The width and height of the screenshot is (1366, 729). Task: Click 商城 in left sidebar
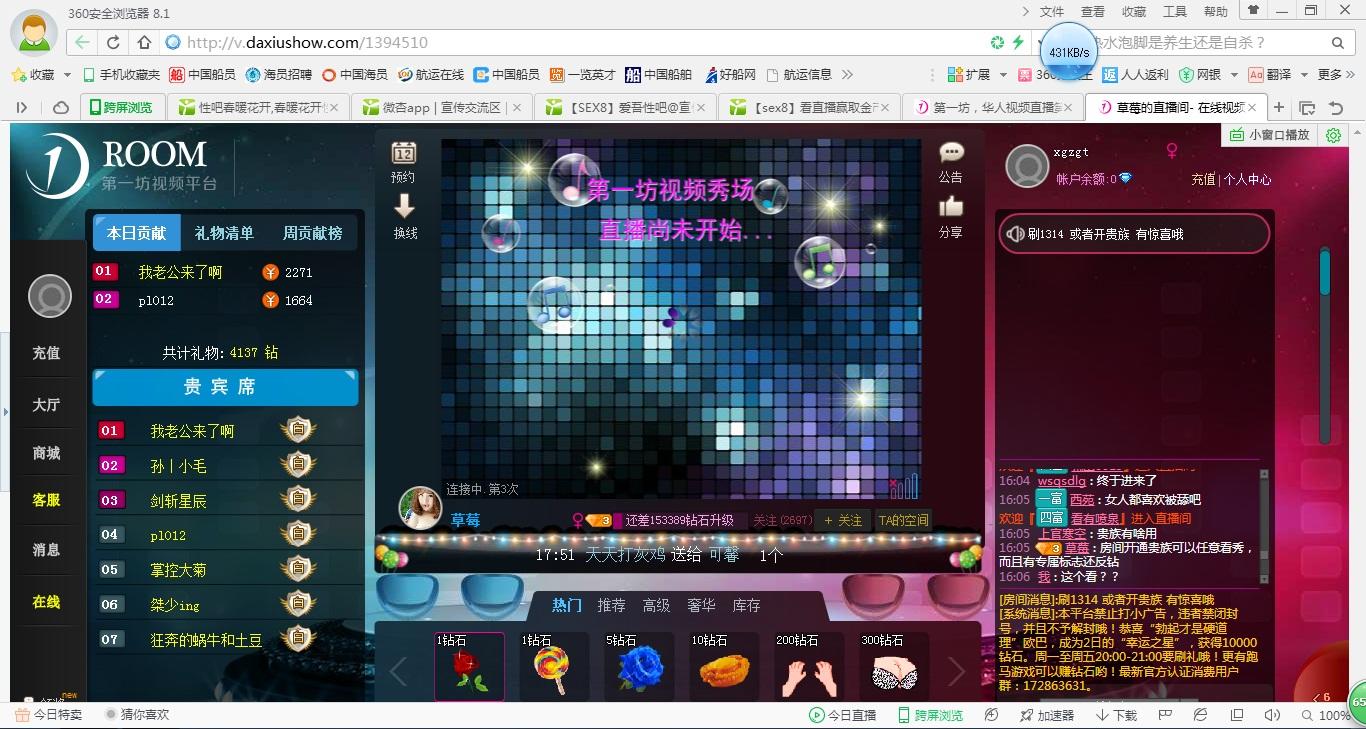pos(46,453)
